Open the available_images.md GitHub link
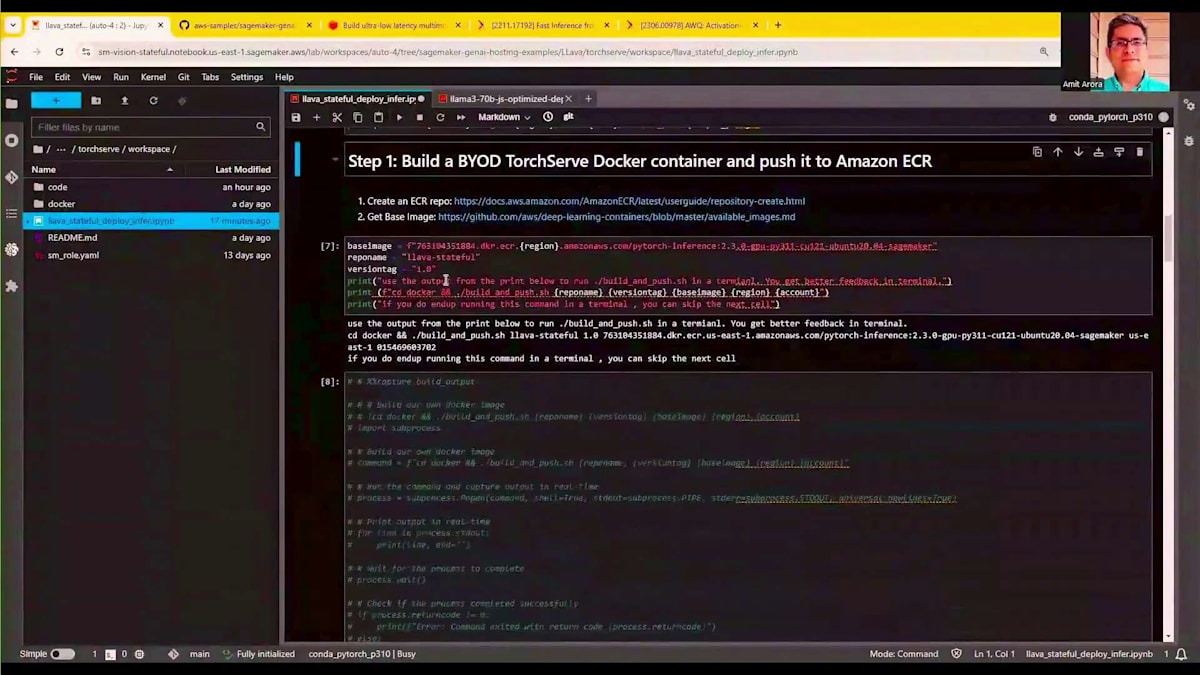Viewport: 1200px width, 675px height. (616, 217)
